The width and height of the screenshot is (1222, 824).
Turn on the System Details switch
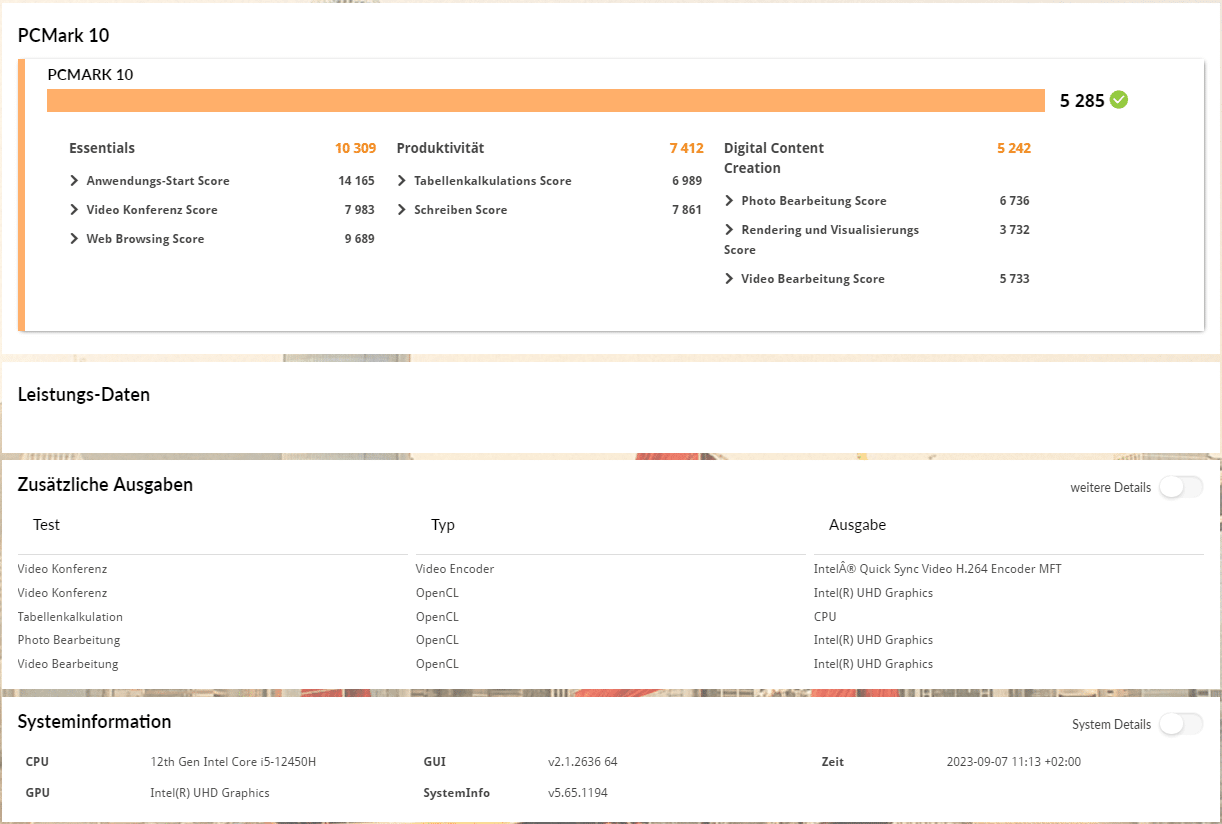[1180, 724]
